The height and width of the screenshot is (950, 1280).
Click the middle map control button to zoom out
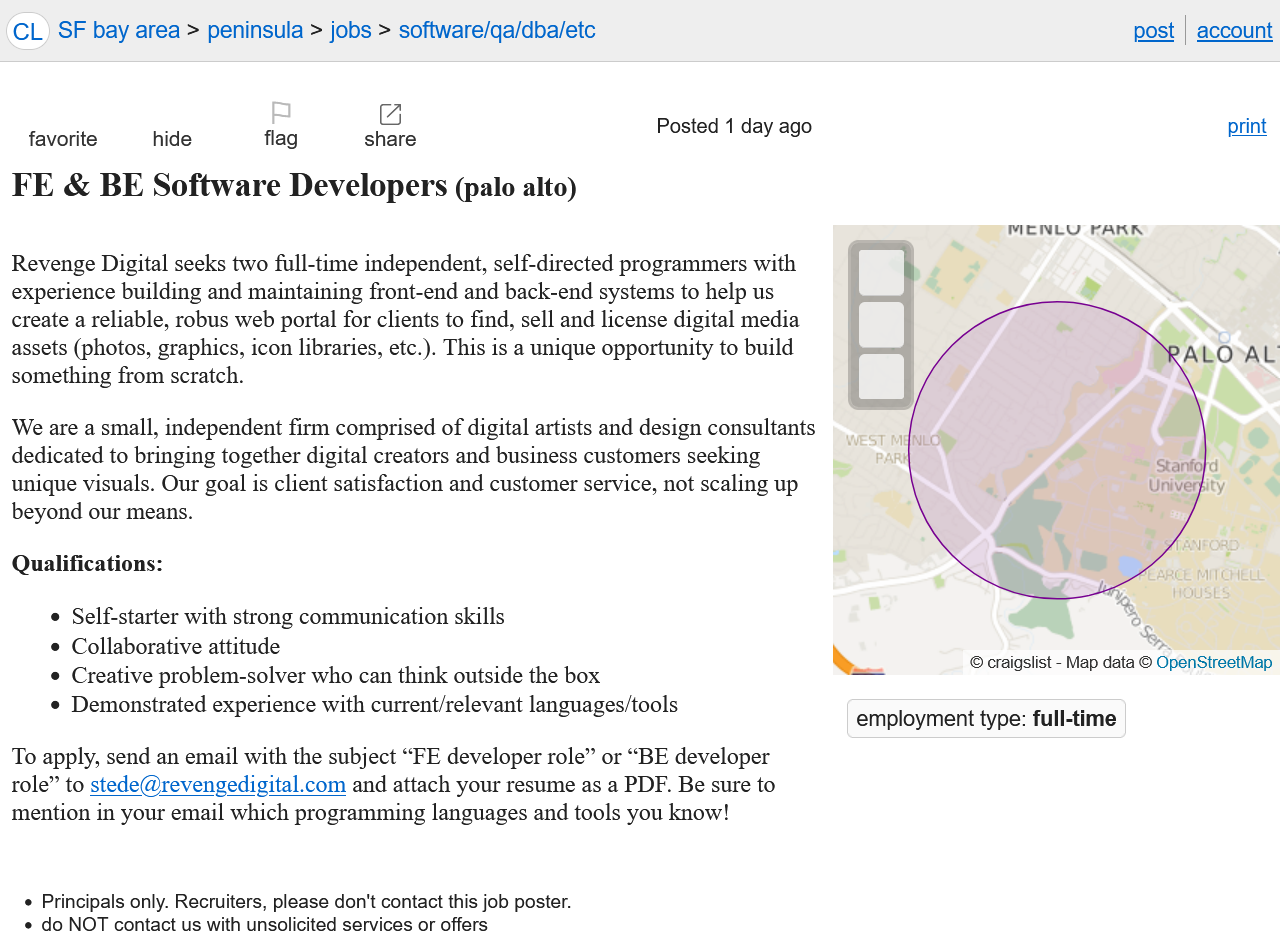(x=881, y=325)
